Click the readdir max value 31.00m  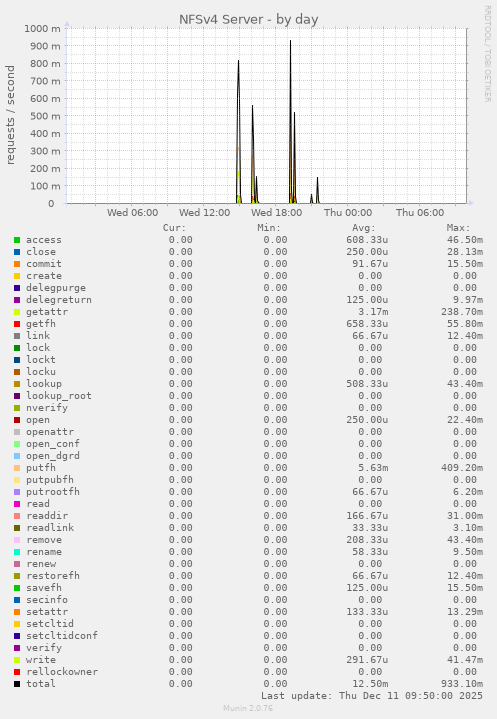465,516
